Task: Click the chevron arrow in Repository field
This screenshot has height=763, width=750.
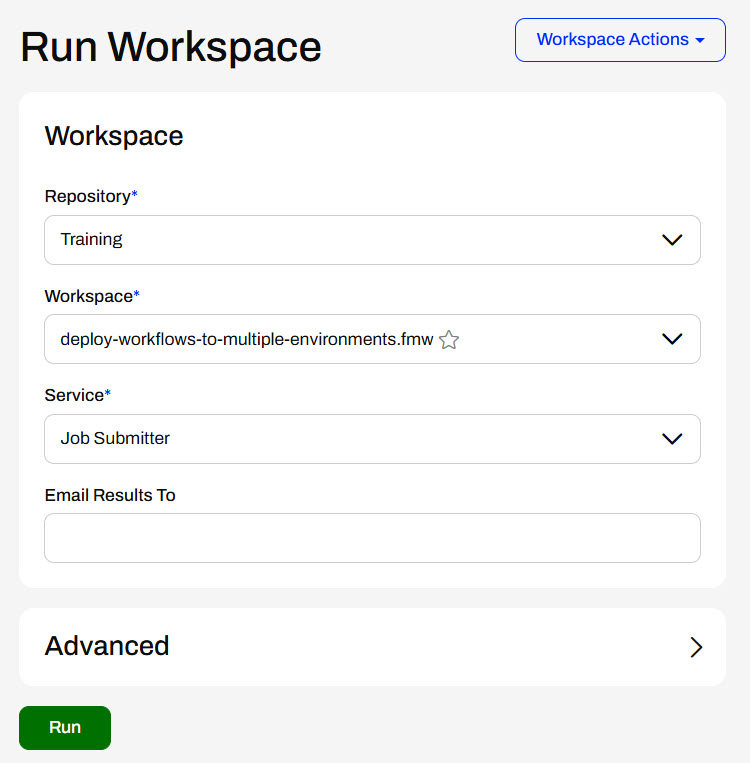Action: [x=672, y=240]
